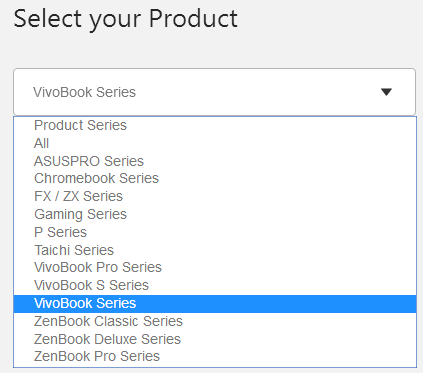This screenshot has height=373, width=423.
Task: Select Gaming Series option
Action: 215,214
